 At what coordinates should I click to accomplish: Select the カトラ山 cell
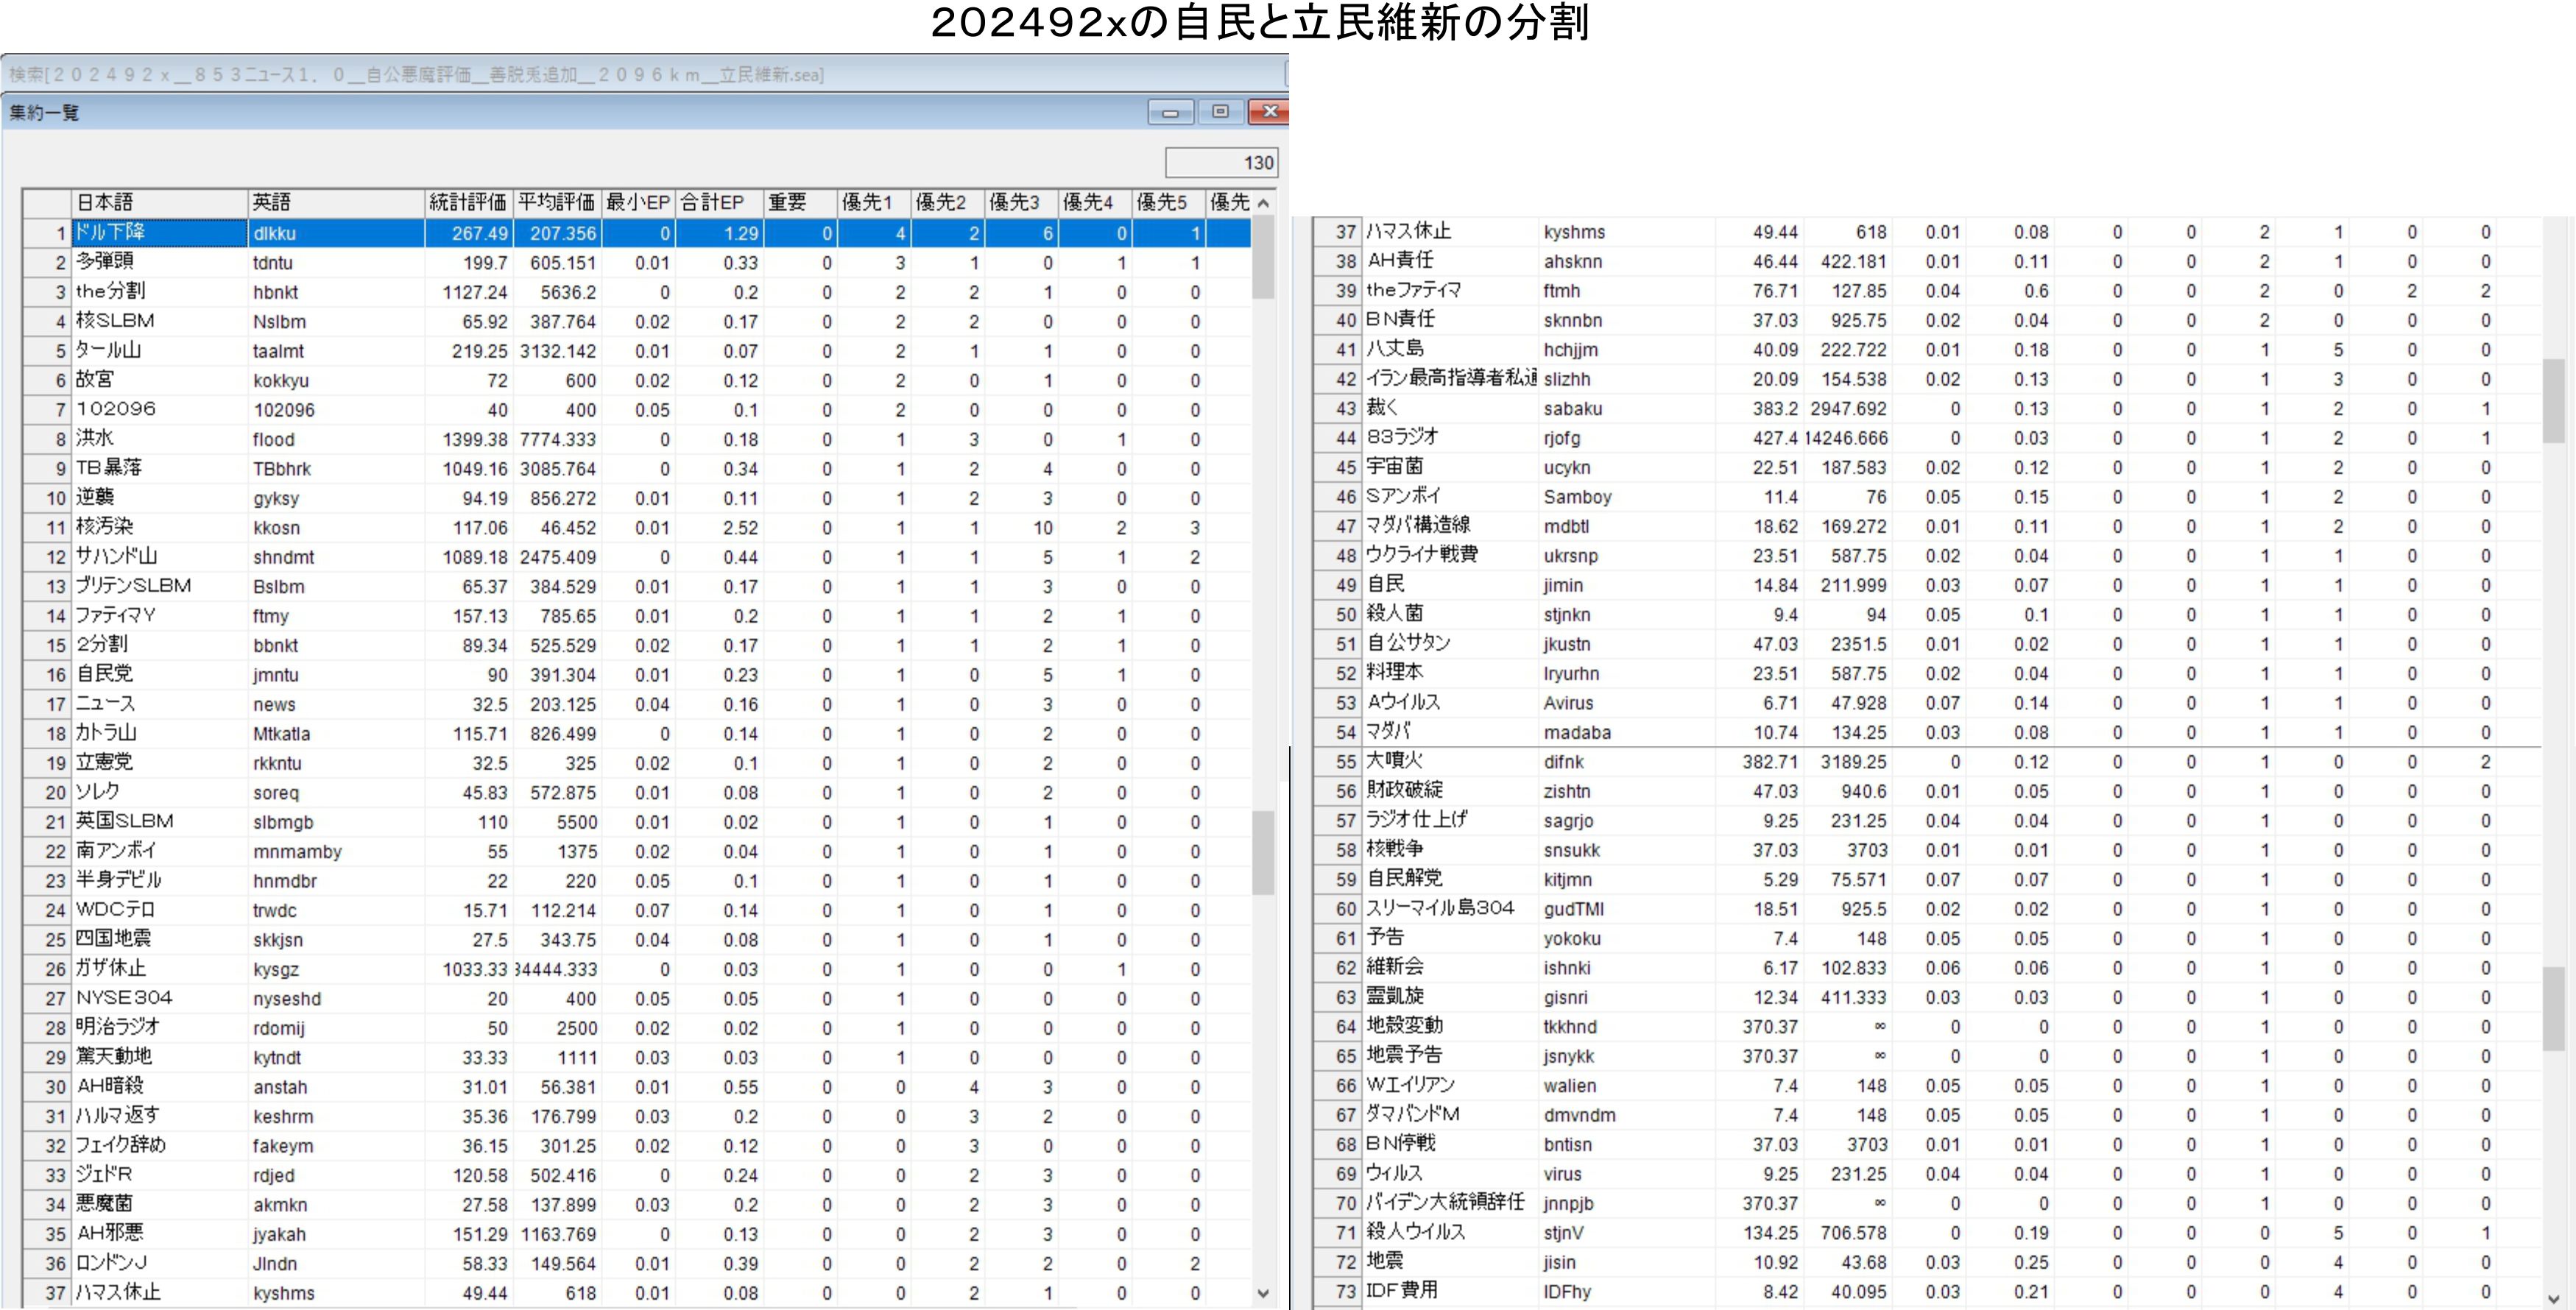(159, 733)
